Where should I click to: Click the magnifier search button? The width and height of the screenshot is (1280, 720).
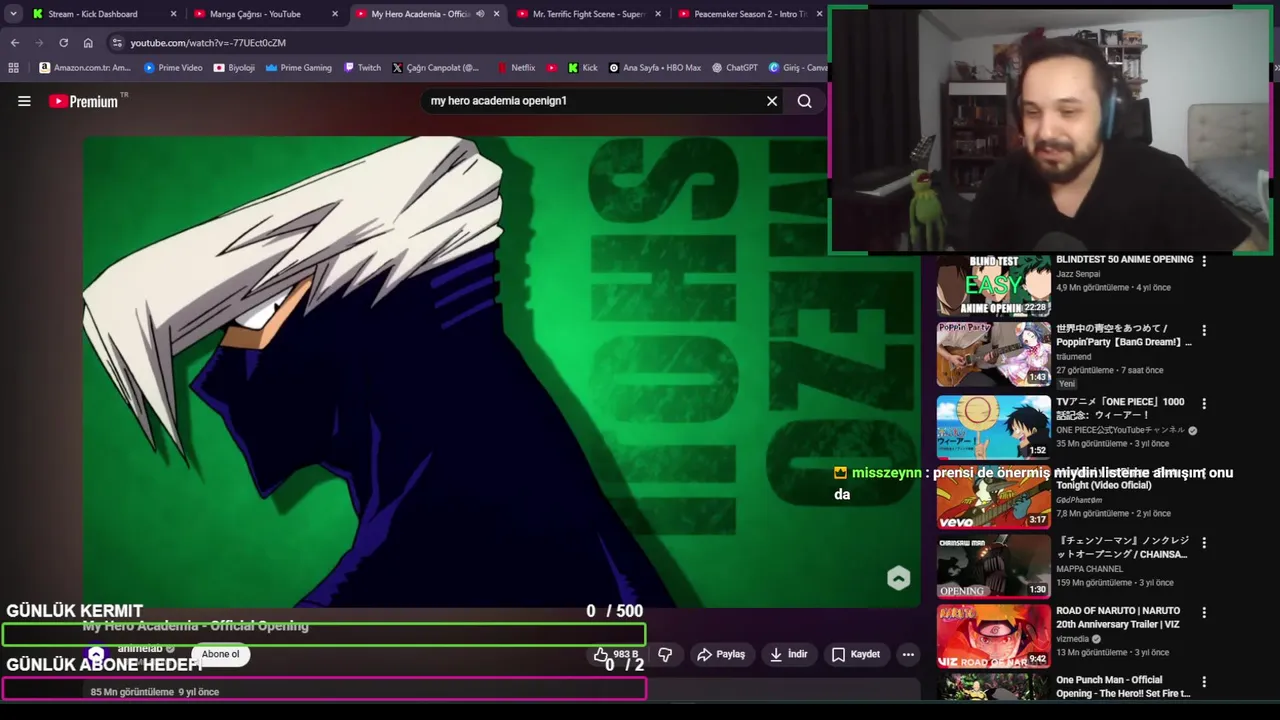point(804,101)
